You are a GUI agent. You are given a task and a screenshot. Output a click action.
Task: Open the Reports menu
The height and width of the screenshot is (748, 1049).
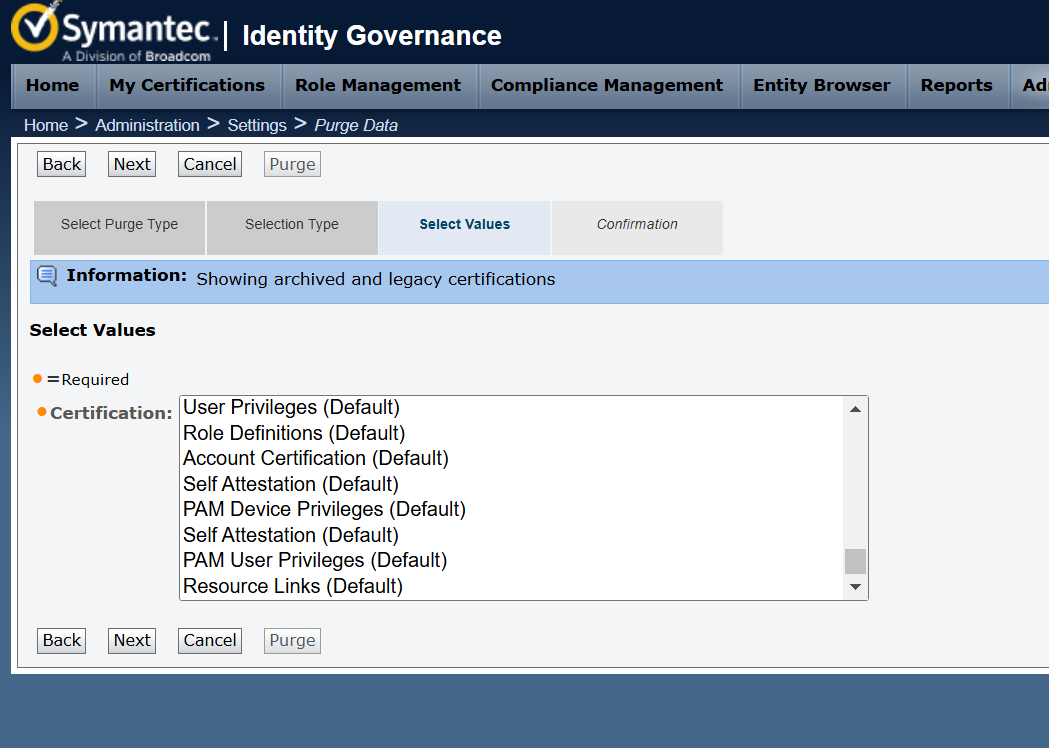(x=956, y=86)
